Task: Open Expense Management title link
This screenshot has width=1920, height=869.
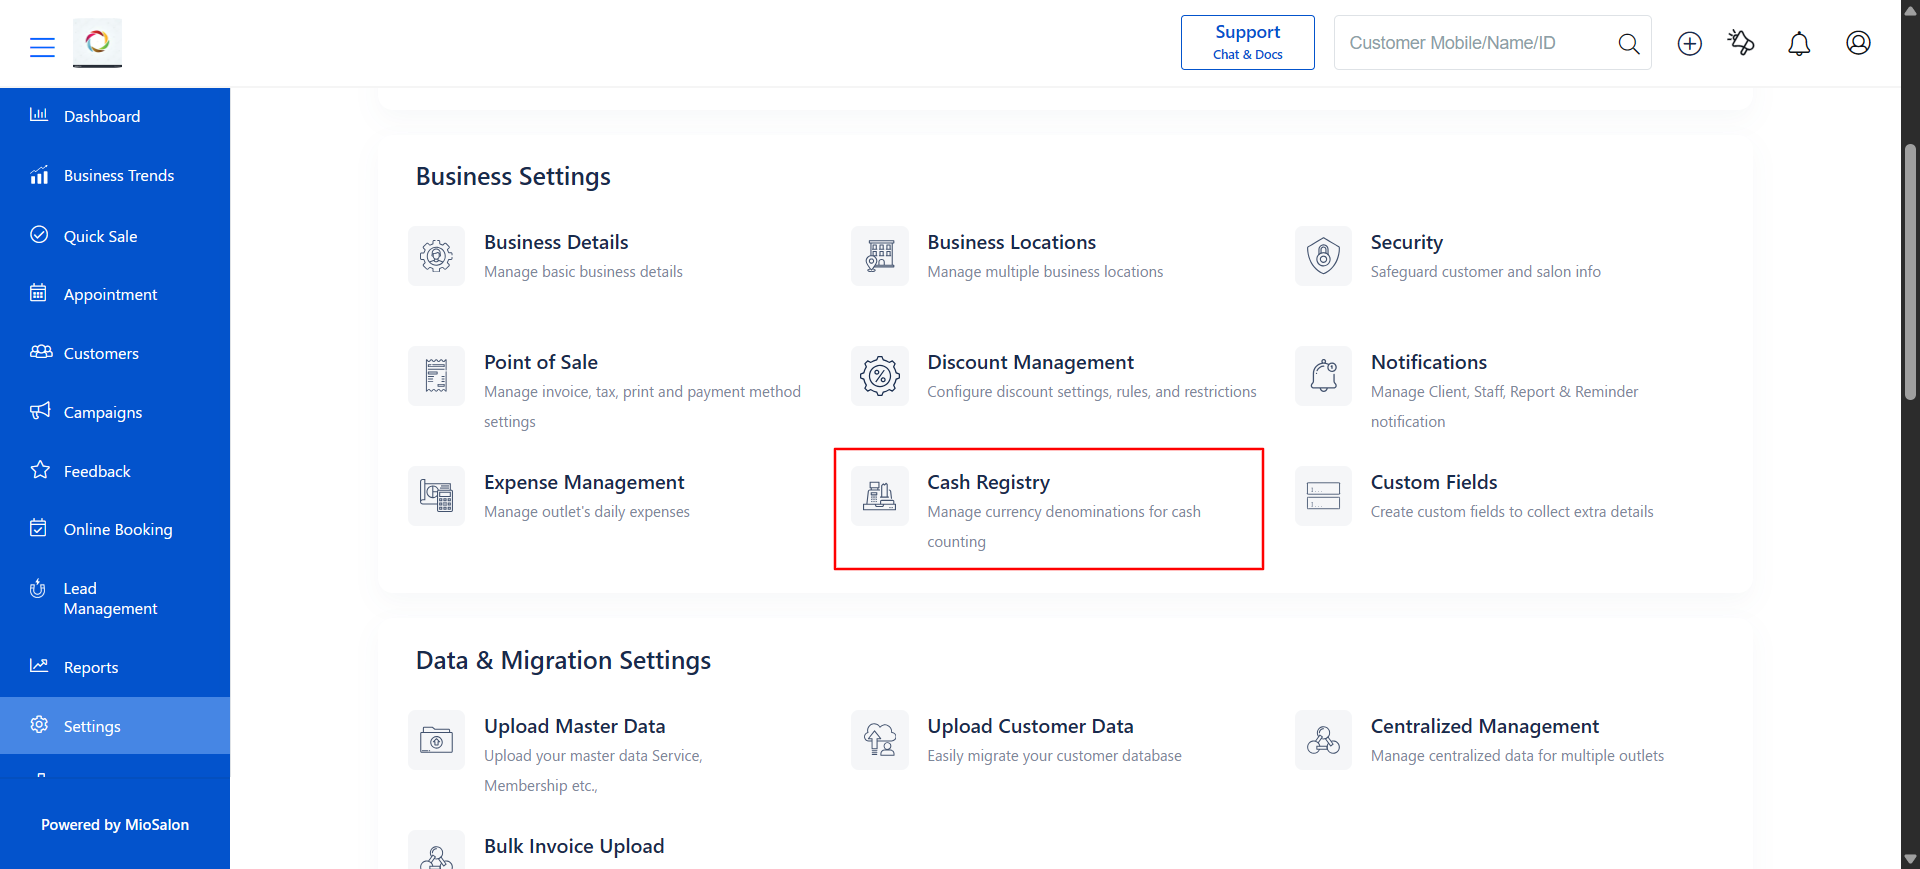Action: (584, 482)
